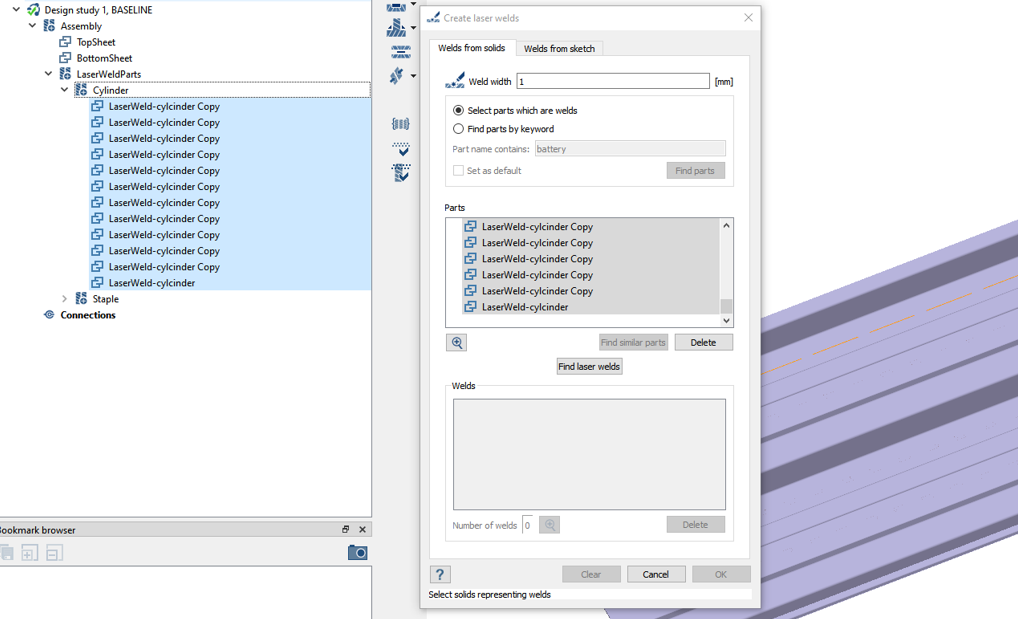The width and height of the screenshot is (1018, 619).
Task: Float the Bookmark browser panel
Action: (x=345, y=530)
